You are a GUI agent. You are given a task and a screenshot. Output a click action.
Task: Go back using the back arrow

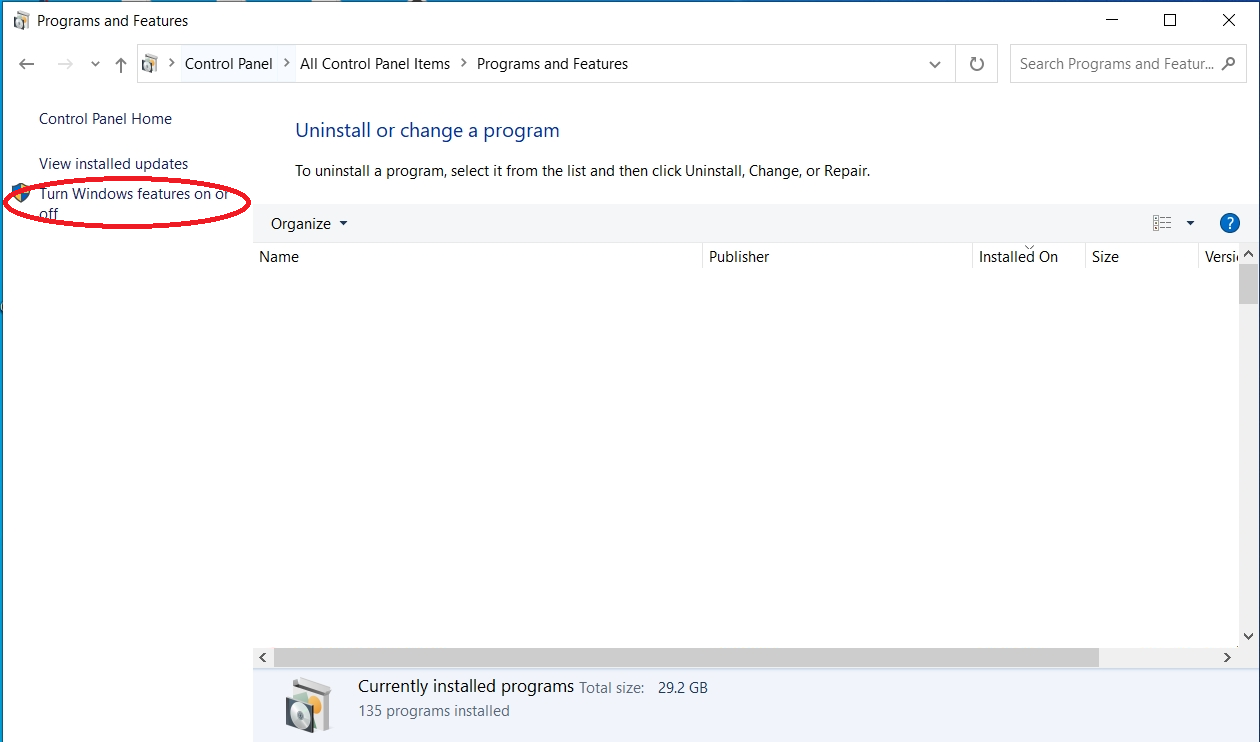point(27,64)
